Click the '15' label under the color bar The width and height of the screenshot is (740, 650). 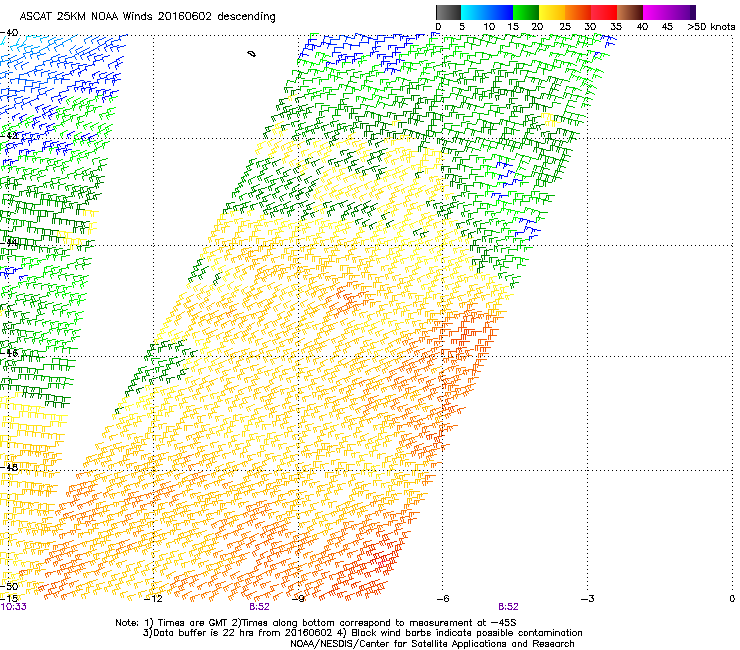click(513, 26)
